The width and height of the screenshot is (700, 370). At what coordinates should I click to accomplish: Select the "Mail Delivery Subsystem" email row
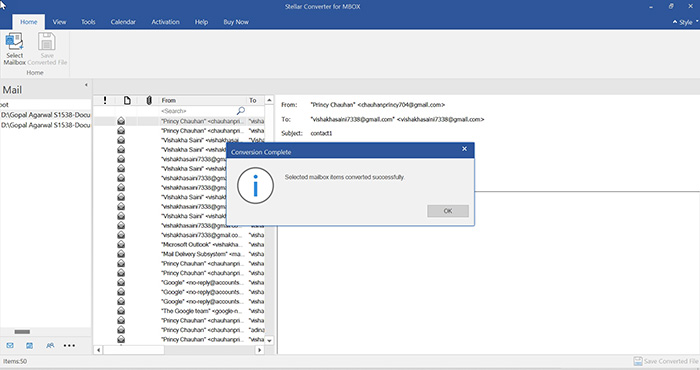pos(179,254)
